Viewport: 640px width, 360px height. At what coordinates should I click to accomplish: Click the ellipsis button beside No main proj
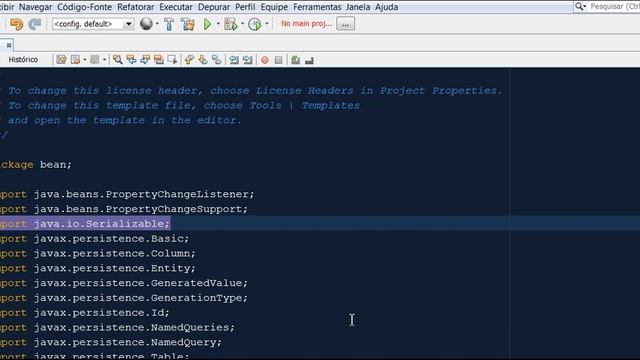click(x=345, y=24)
